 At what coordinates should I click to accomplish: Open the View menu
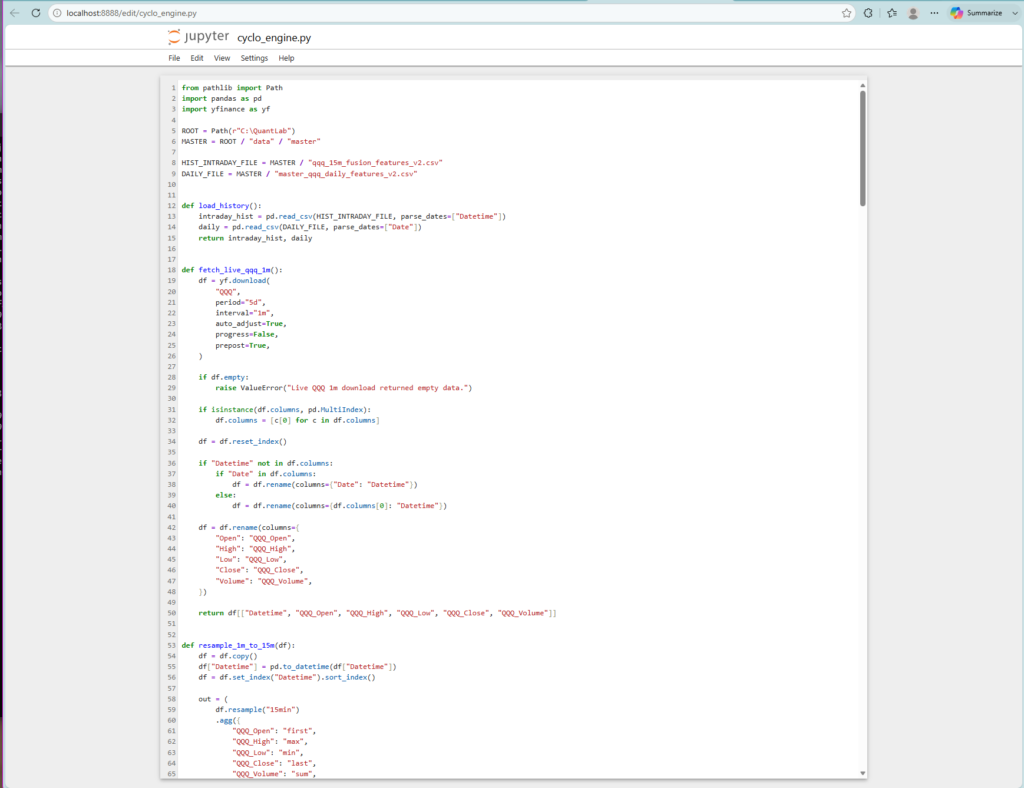(222, 58)
